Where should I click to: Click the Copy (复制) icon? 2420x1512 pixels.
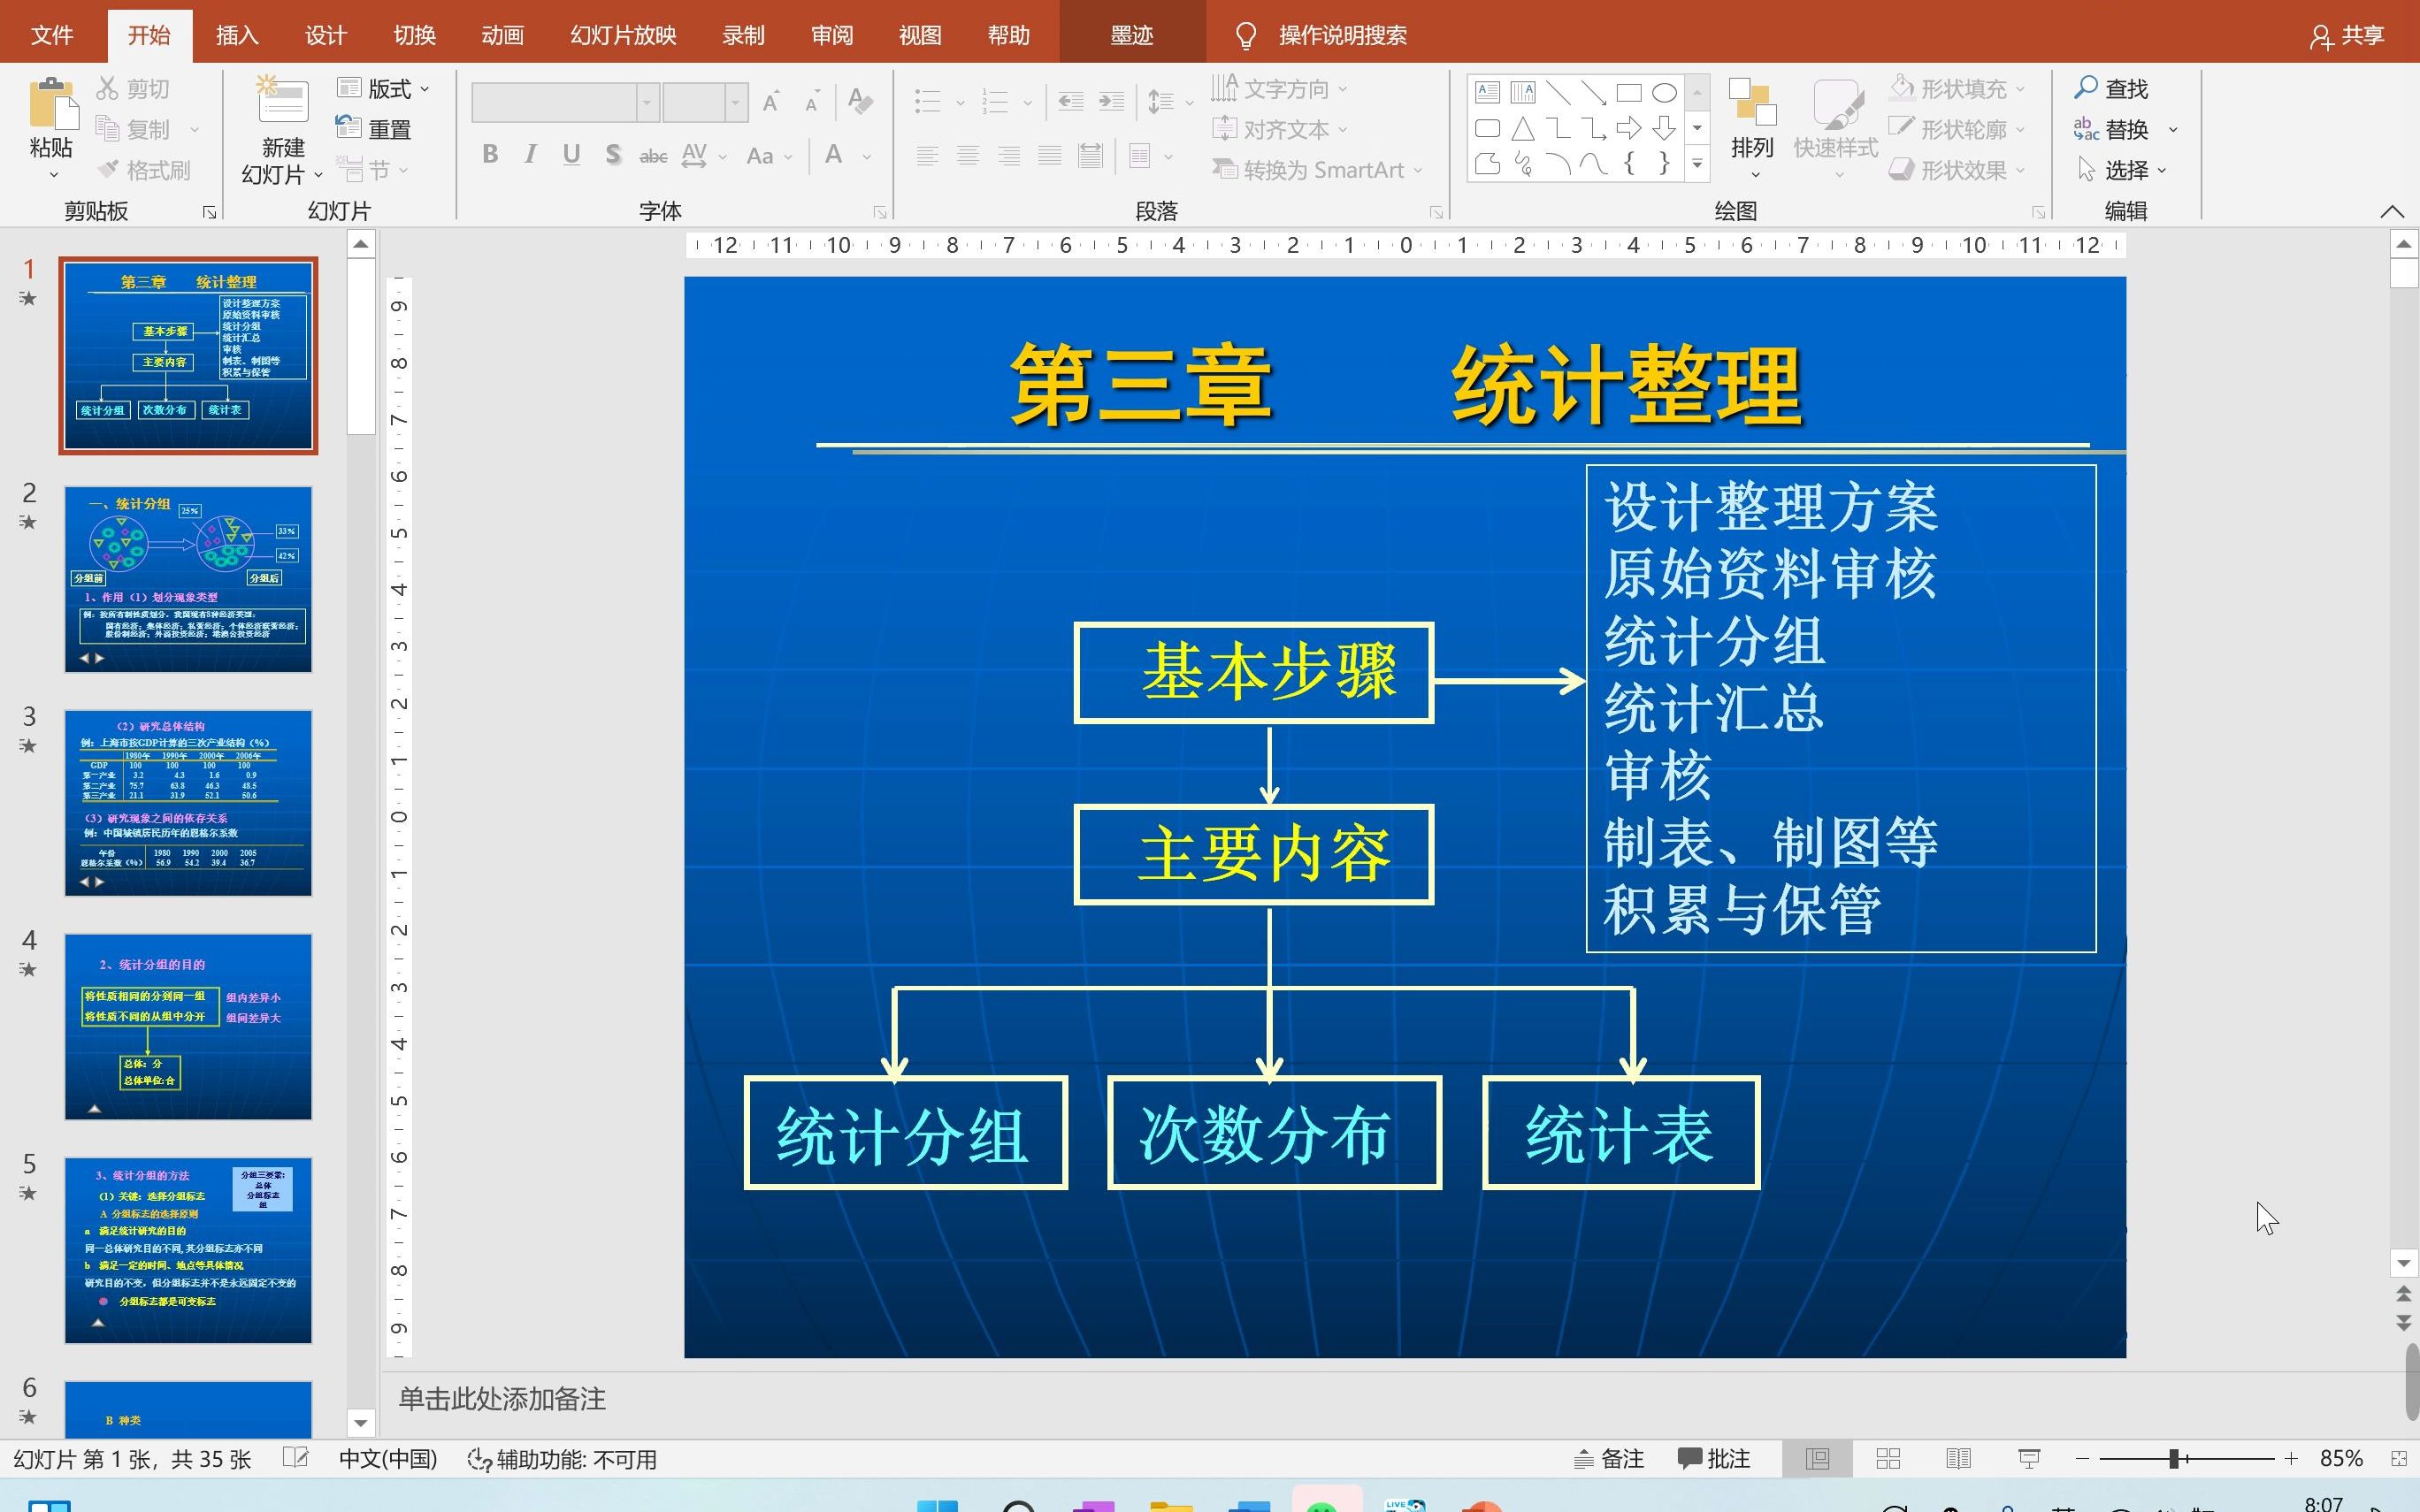pyautogui.click(x=108, y=129)
